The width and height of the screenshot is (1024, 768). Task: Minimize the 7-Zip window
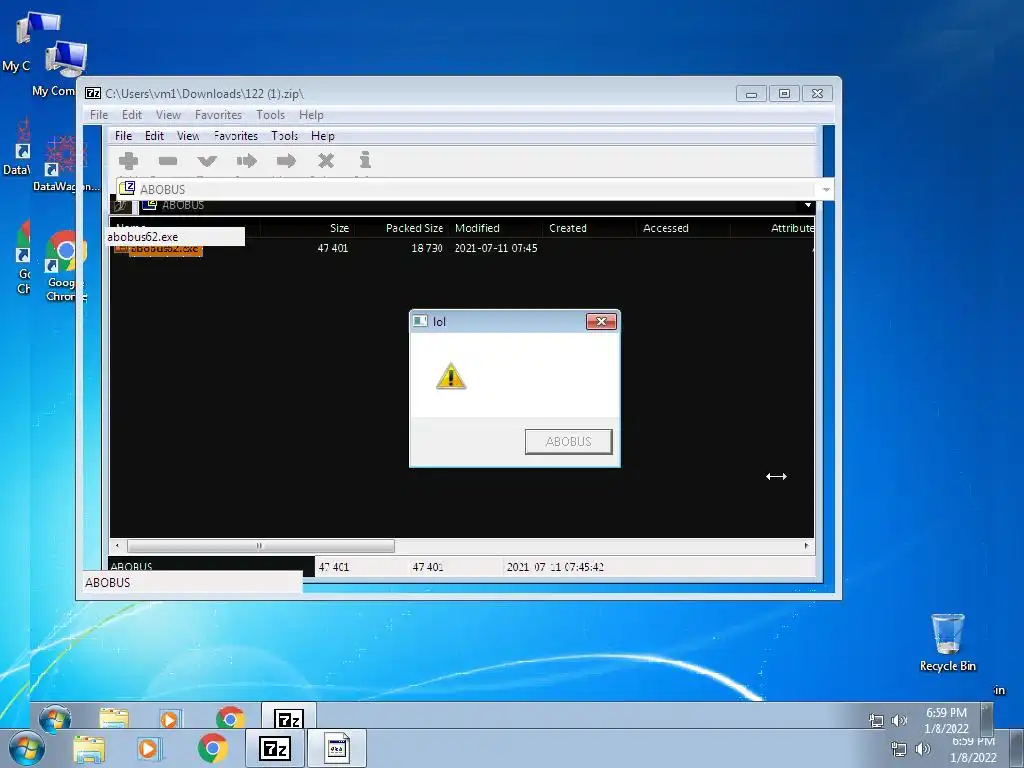(x=751, y=94)
